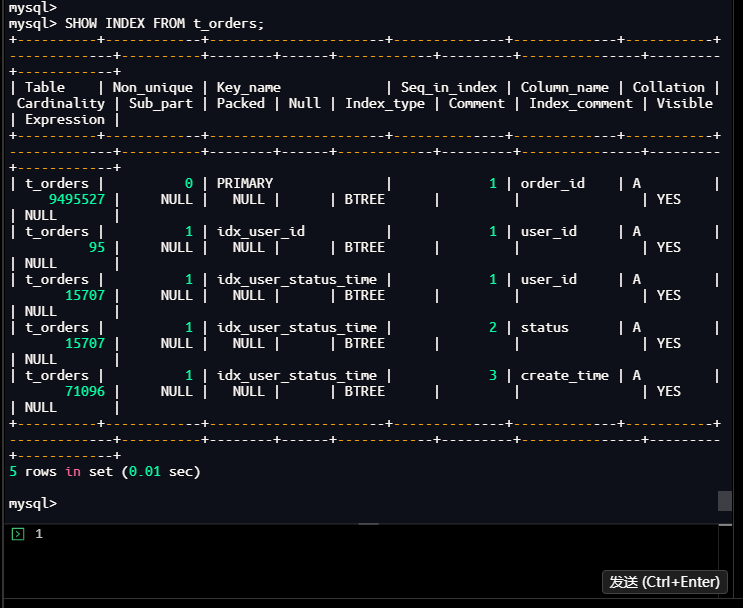Click the 发送 (Ctrl+Enter) send button
743x608 pixels.
pos(664,582)
